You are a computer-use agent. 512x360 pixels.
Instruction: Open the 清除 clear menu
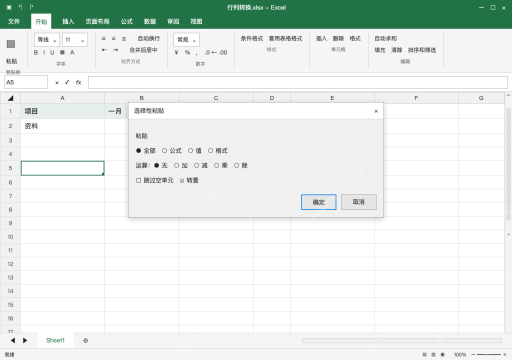click(396, 50)
